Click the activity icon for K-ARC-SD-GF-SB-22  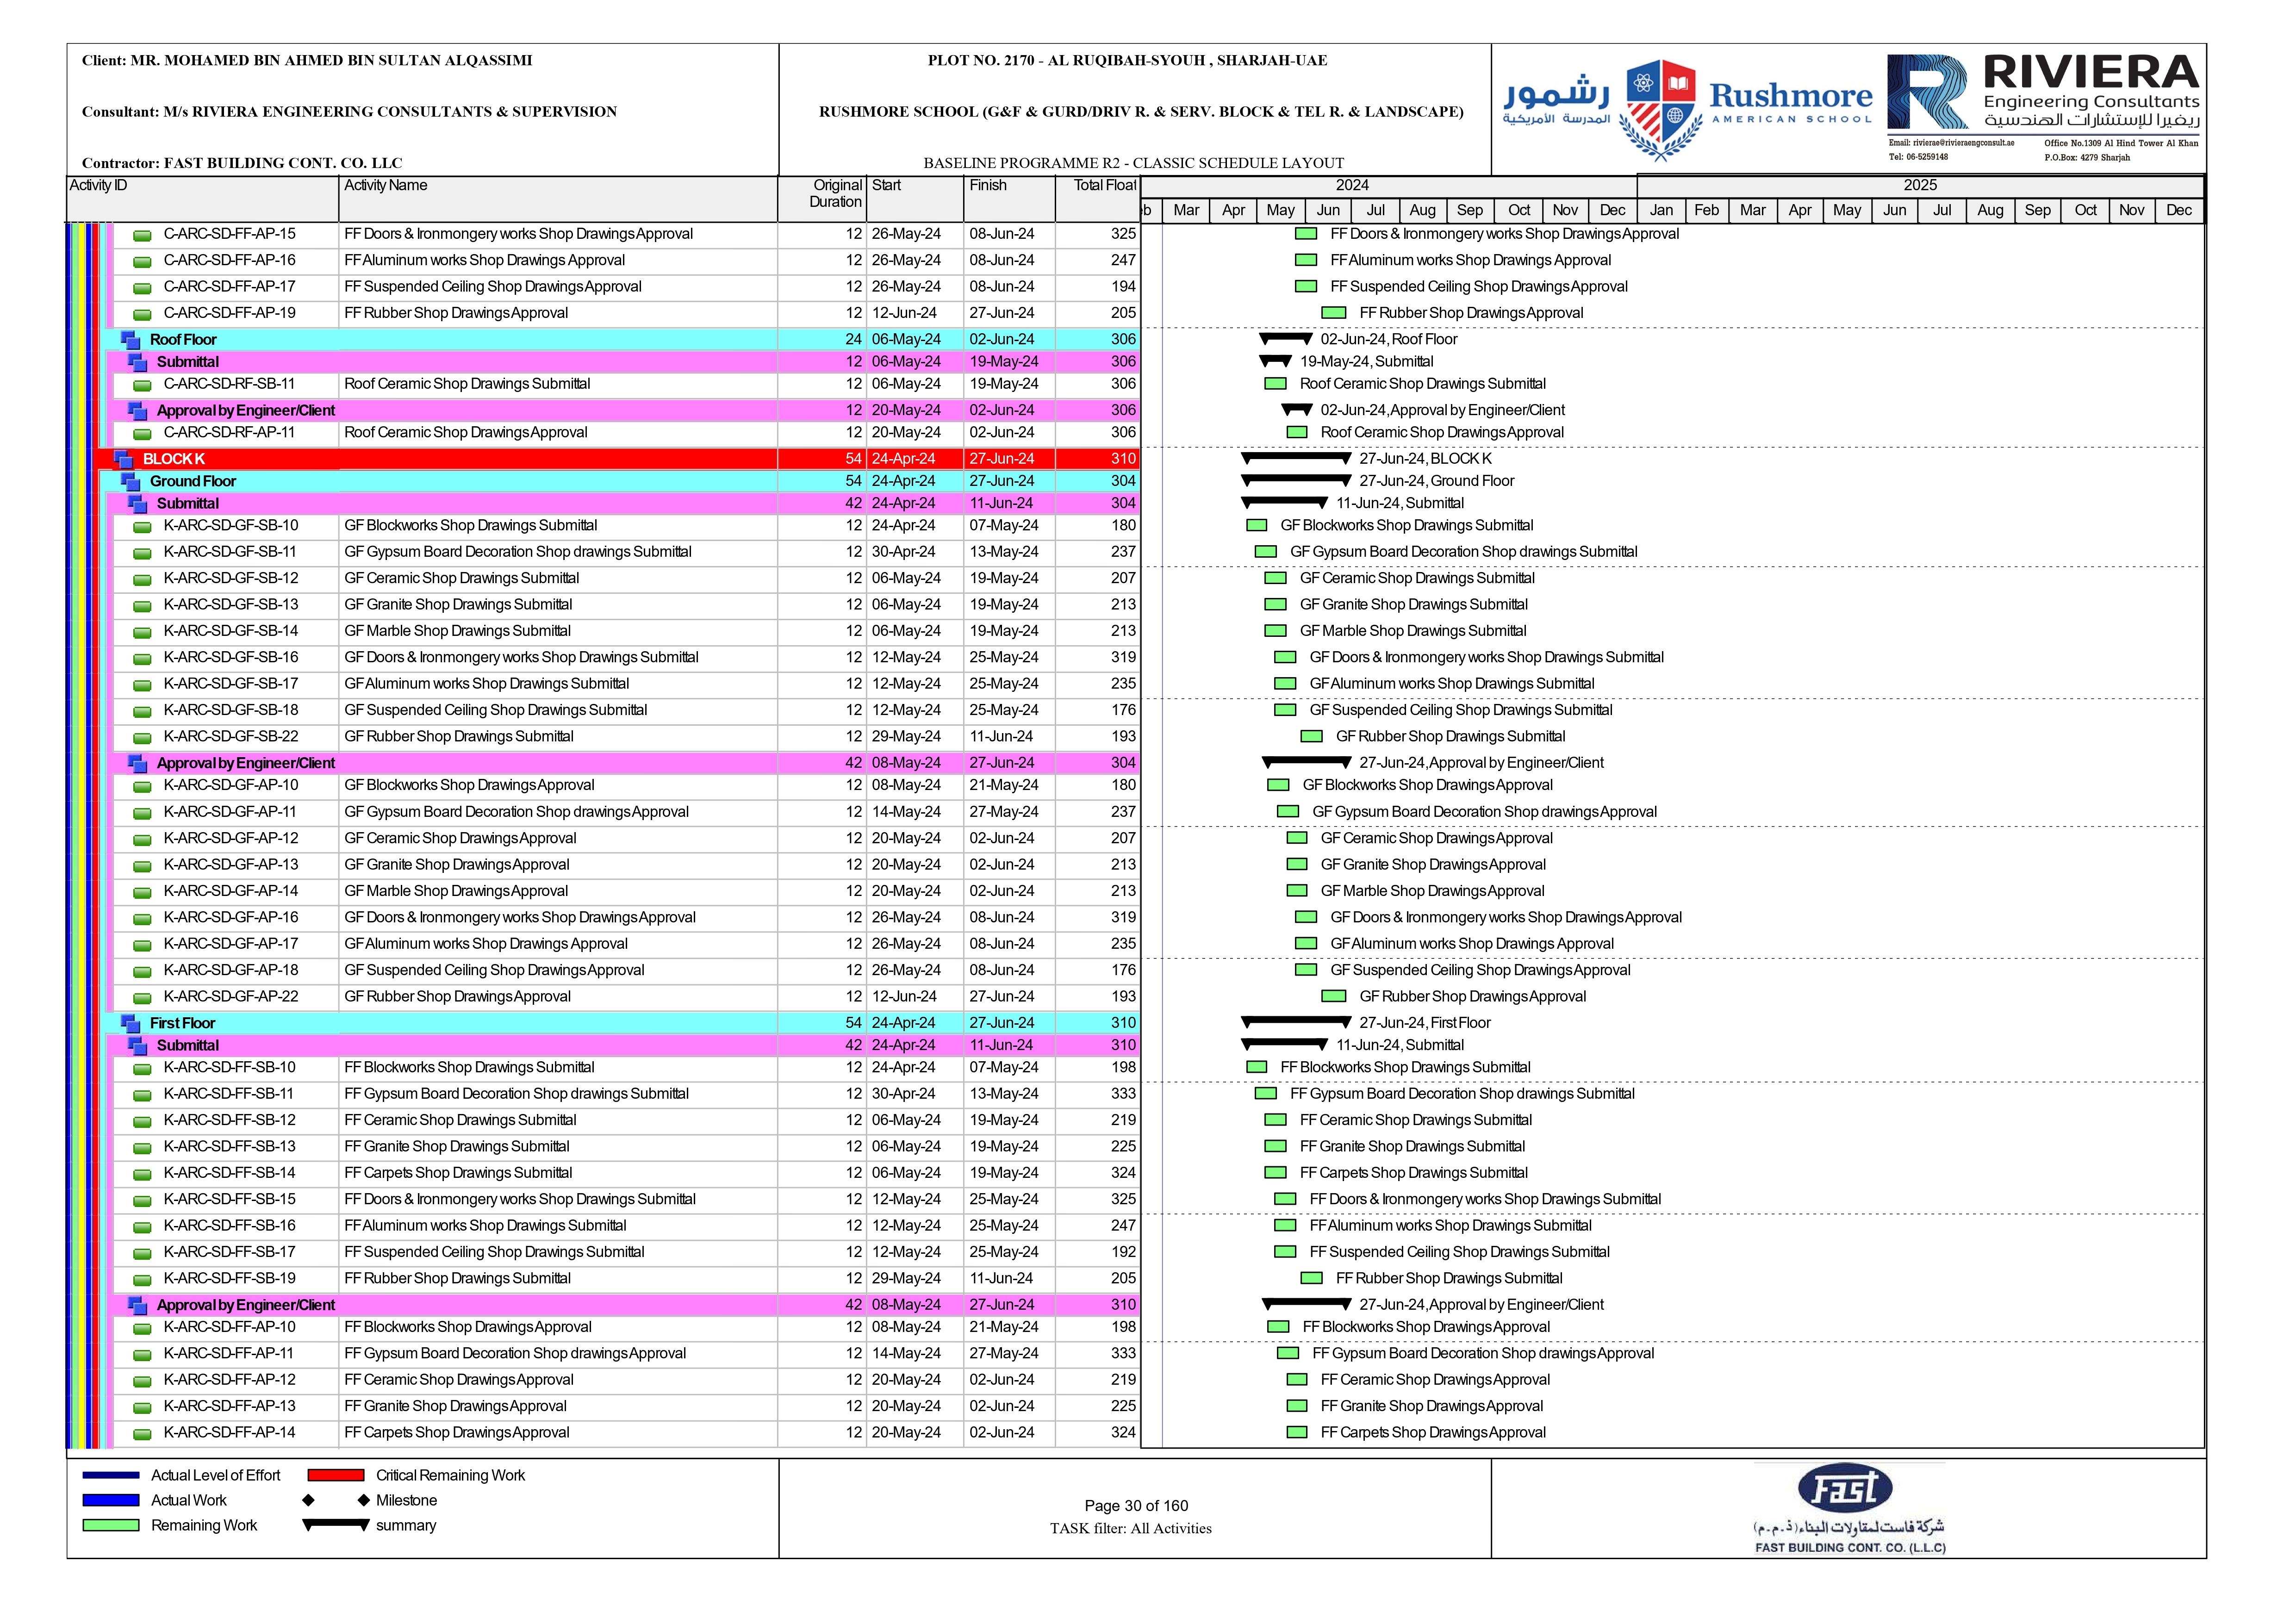[143, 738]
